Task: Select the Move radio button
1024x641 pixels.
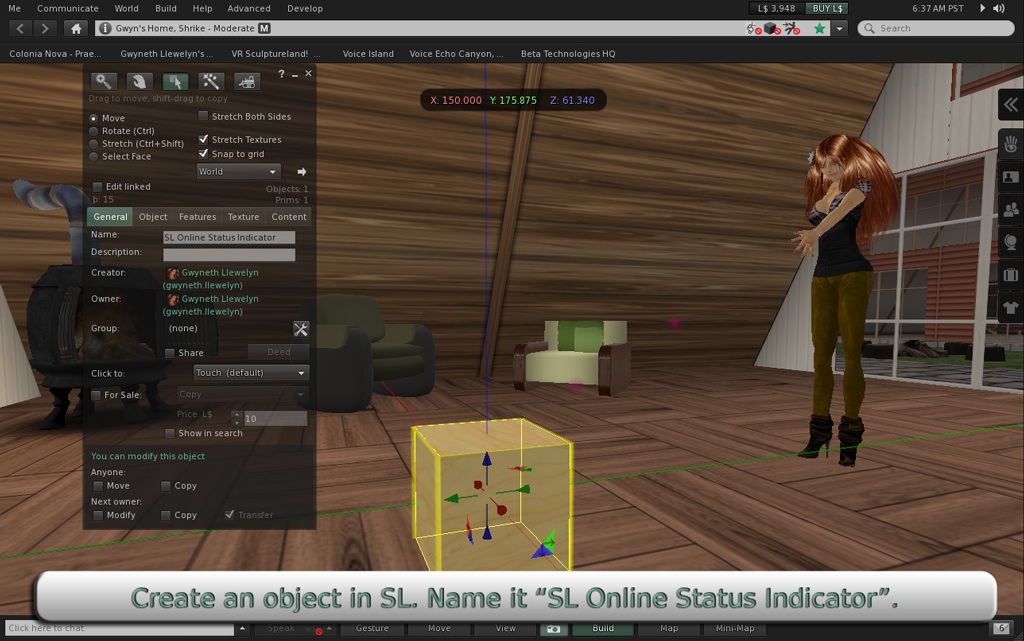Action: (x=93, y=118)
